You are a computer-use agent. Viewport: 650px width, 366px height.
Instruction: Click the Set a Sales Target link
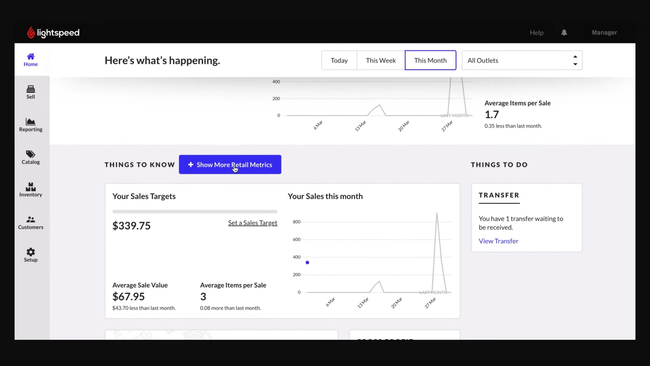coord(252,223)
